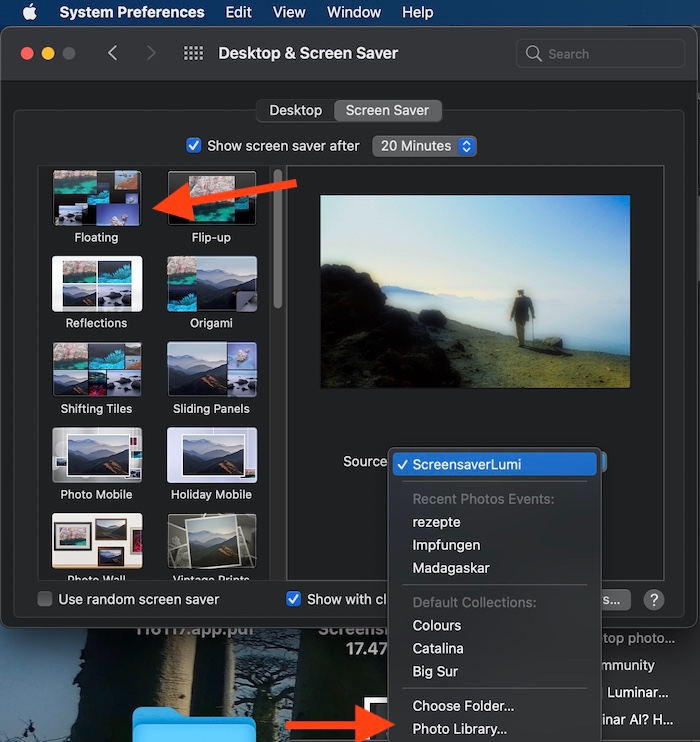Select the Holiday Mobile screen saver
This screenshot has height=742, width=700.
pos(211,455)
